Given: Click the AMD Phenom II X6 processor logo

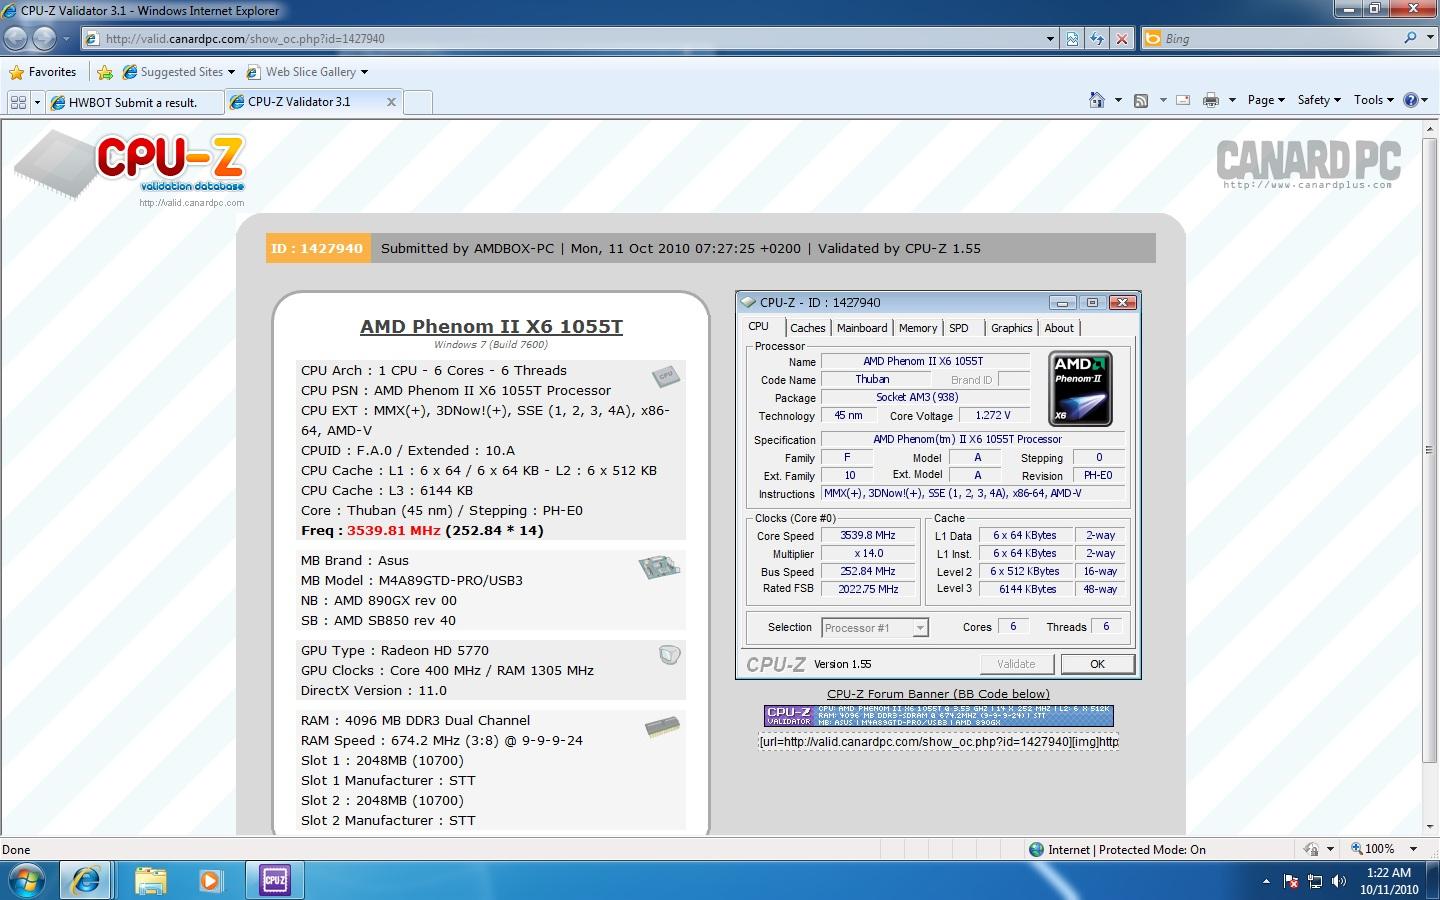Looking at the screenshot, I should click(x=1080, y=388).
